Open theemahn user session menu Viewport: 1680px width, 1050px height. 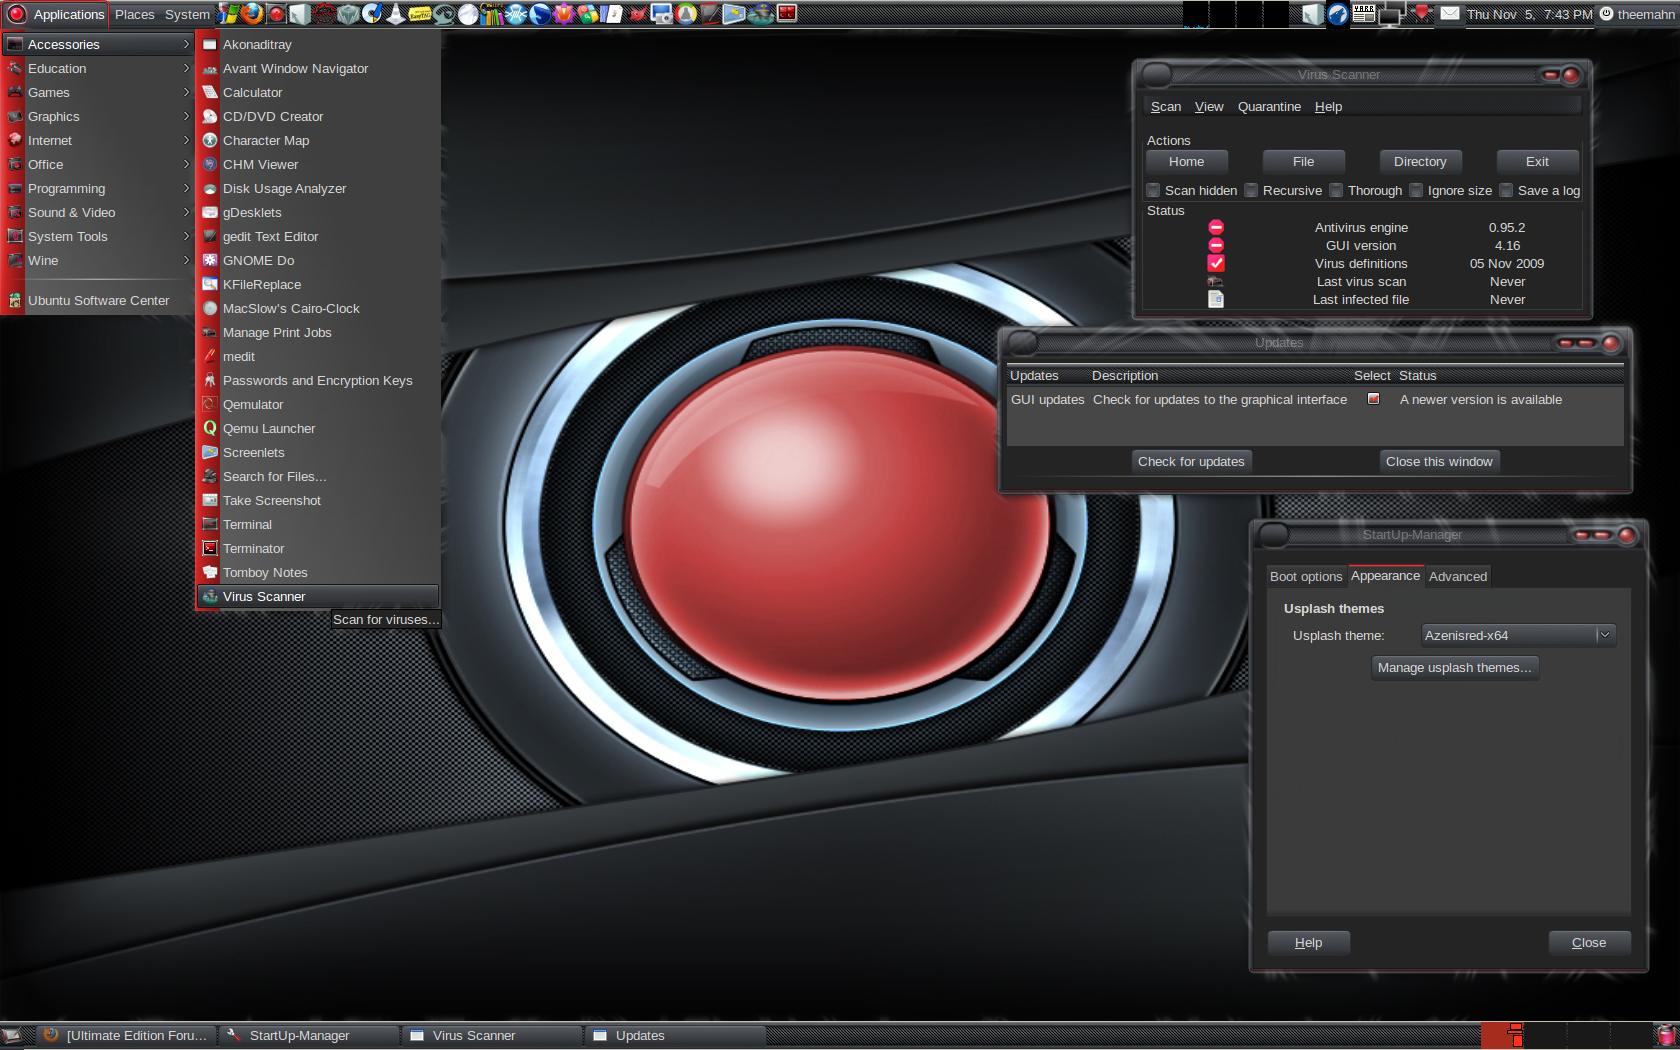pyautogui.click(x=1636, y=14)
